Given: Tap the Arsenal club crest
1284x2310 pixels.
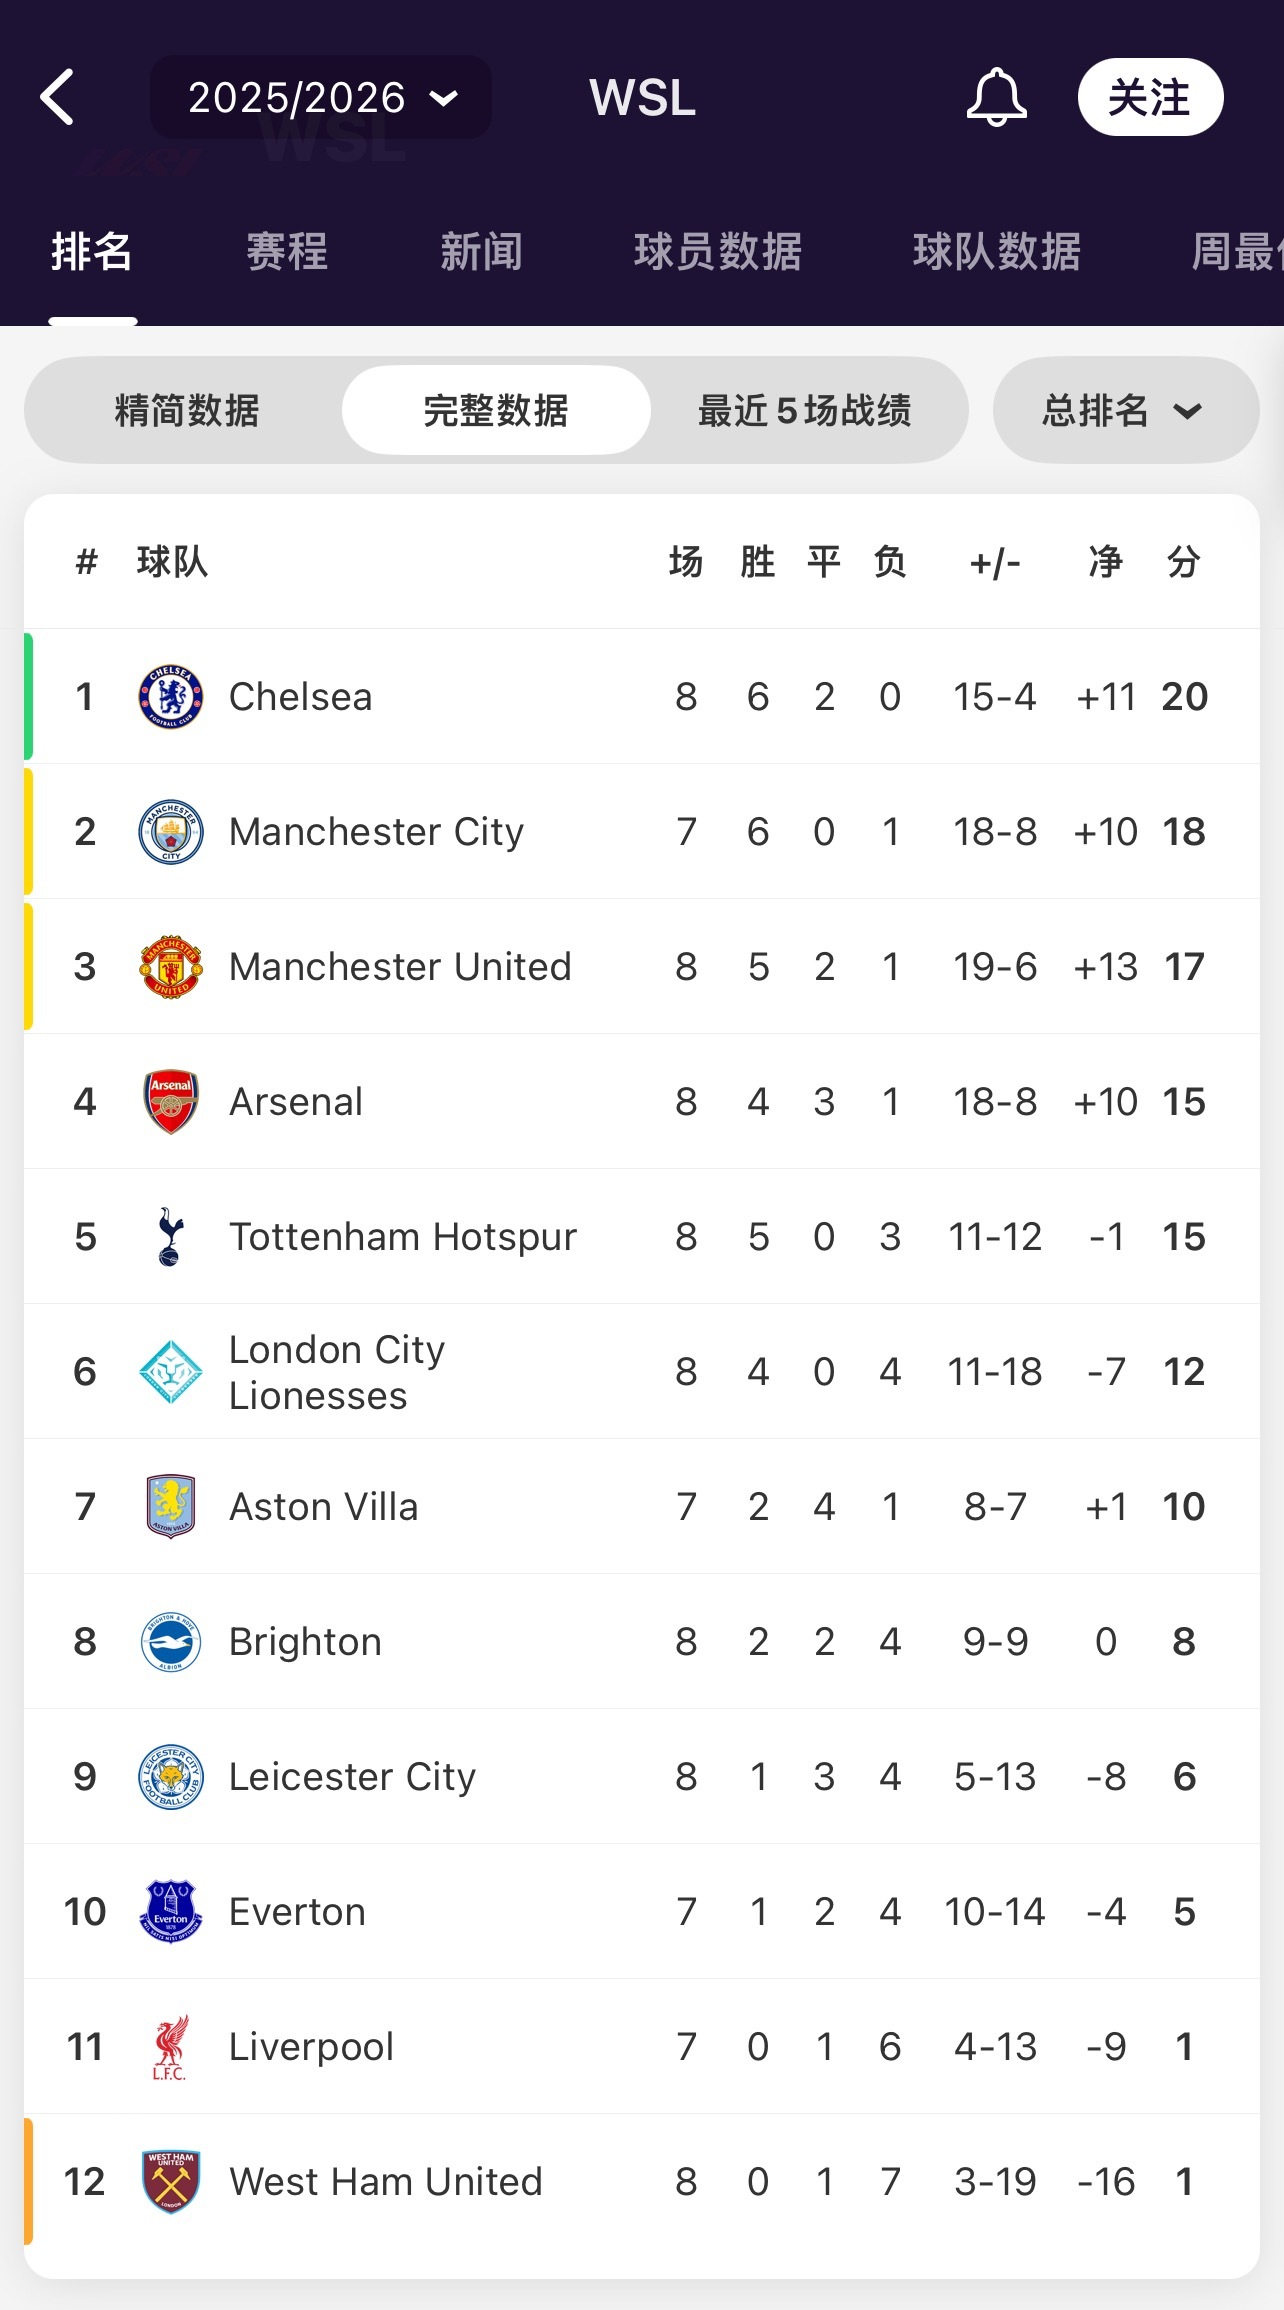Looking at the screenshot, I should pyautogui.click(x=171, y=1102).
